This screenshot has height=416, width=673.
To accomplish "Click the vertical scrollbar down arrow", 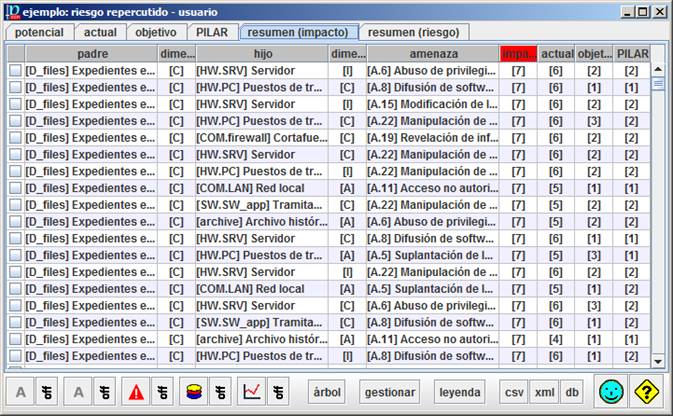I will pyautogui.click(x=658, y=360).
